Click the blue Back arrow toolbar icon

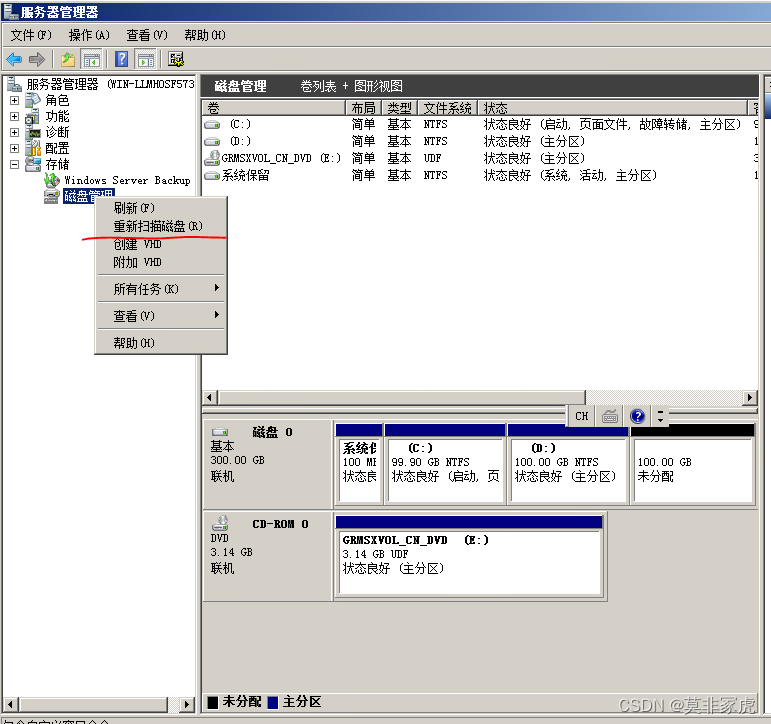14,60
